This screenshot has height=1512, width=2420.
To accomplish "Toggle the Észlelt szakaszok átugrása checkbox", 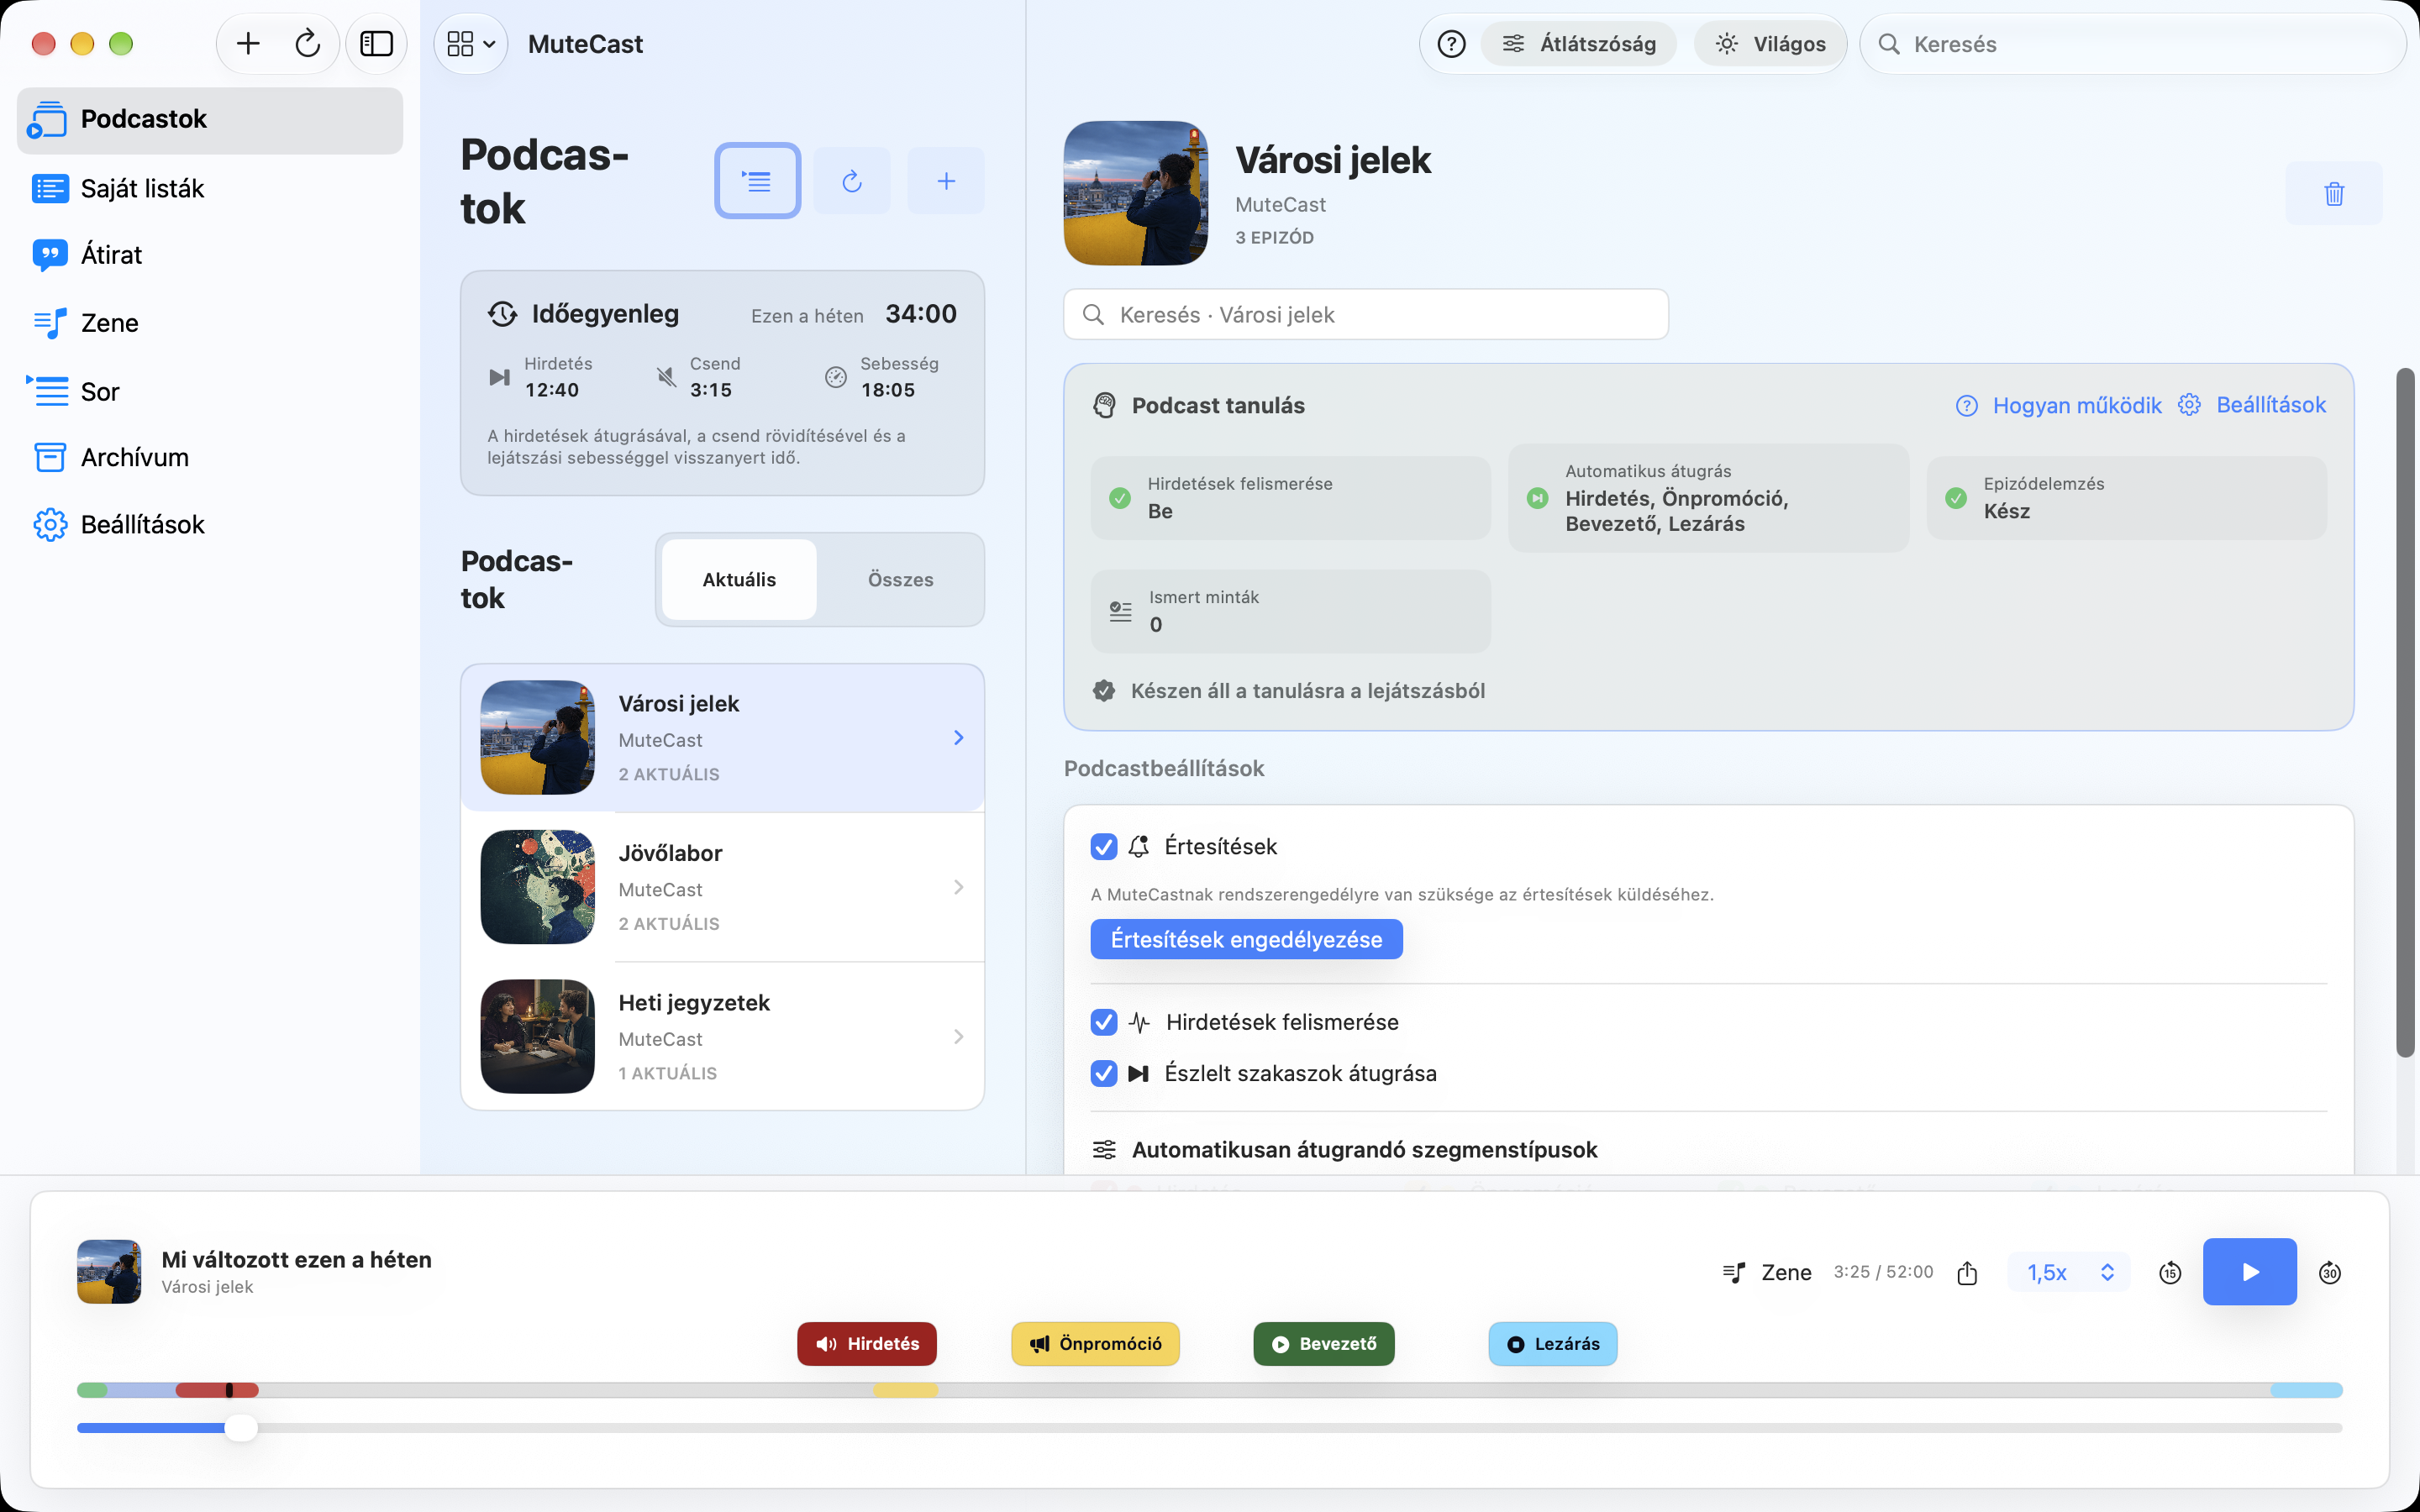I will pyautogui.click(x=1104, y=1073).
